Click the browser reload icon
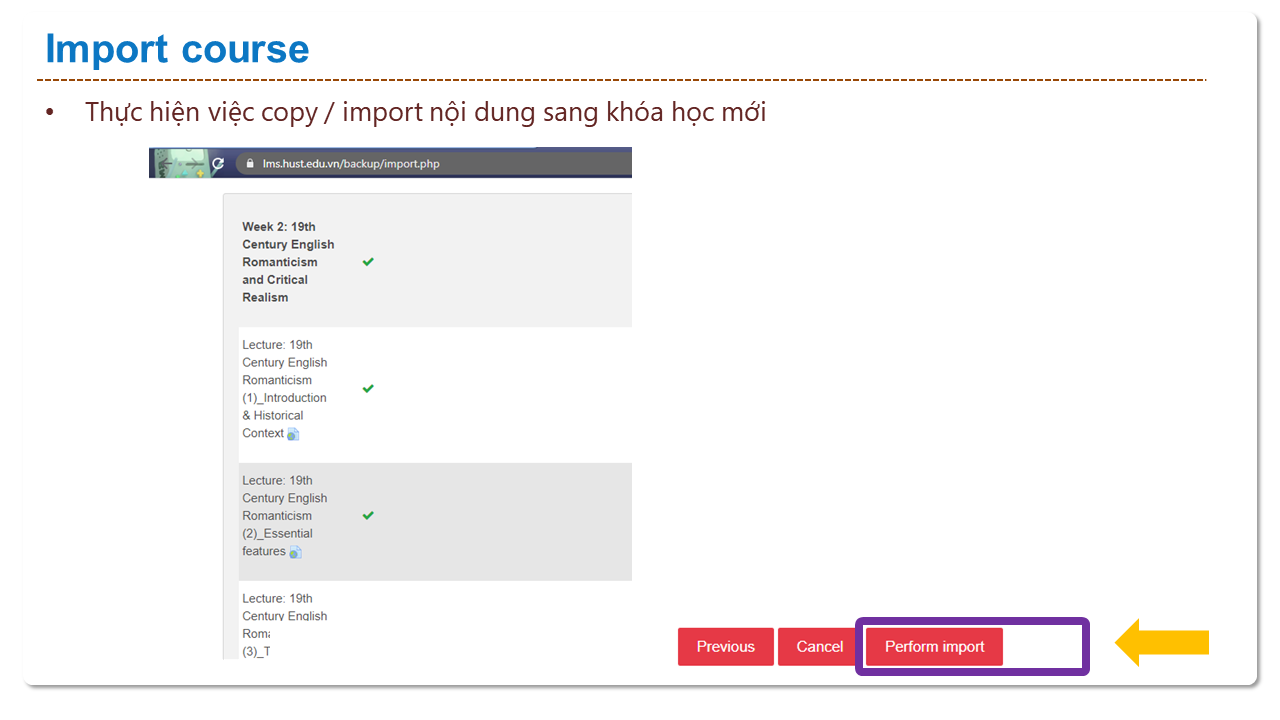Viewport: 1280px width, 720px height. click(x=217, y=163)
